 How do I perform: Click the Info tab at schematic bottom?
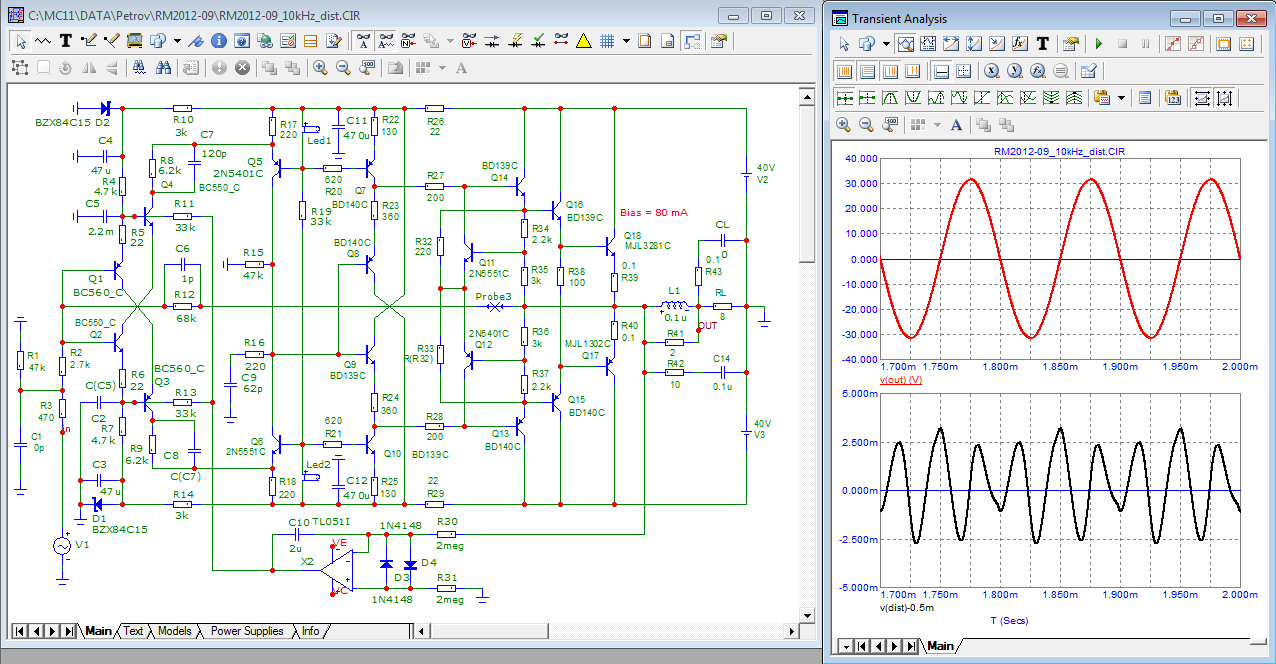[311, 631]
